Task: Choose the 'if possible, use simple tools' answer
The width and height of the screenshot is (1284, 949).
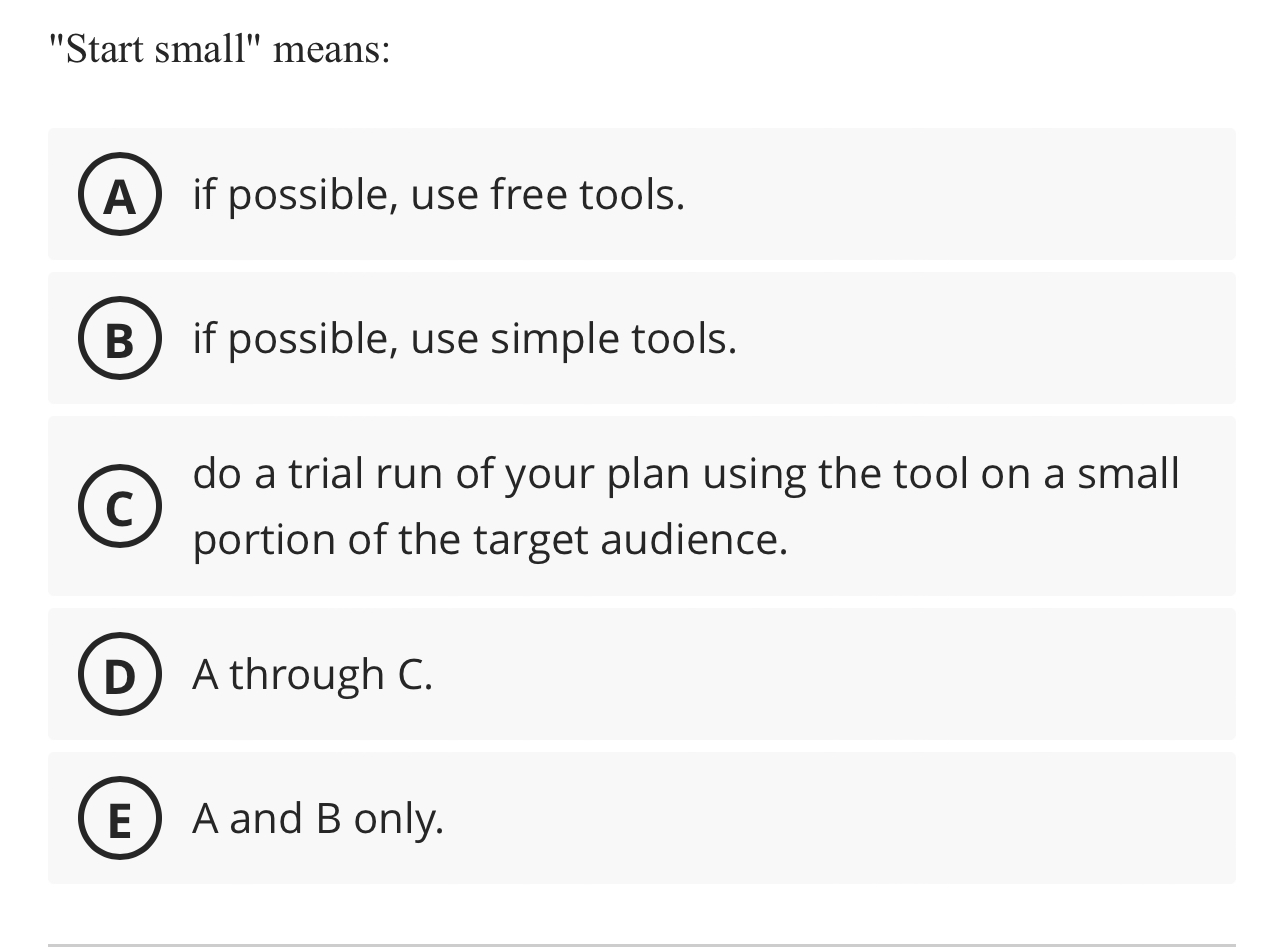Action: click(x=463, y=338)
